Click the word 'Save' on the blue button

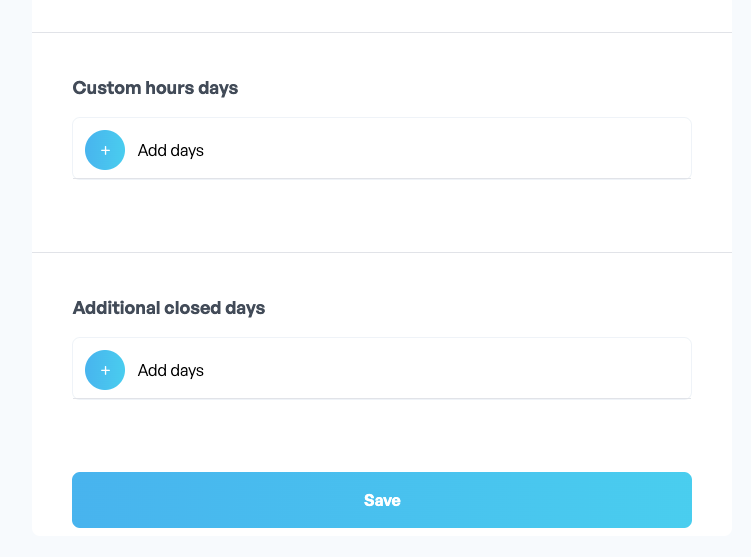(x=382, y=500)
